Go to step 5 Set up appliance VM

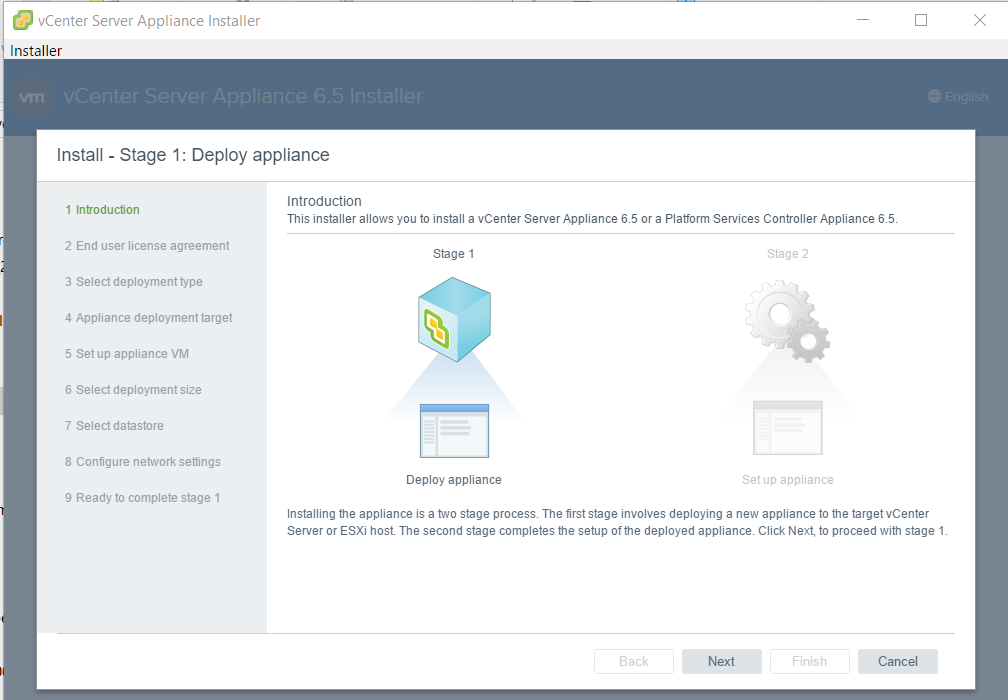tap(127, 354)
